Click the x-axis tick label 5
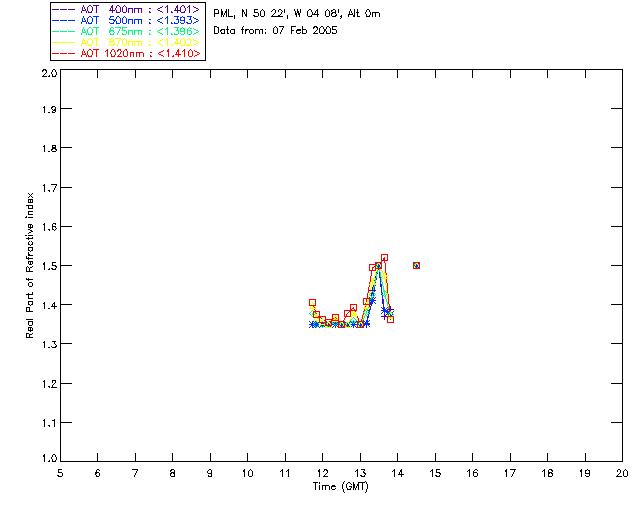Image resolution: width=640 pixels, height=512 pixels. click(60, 474)
